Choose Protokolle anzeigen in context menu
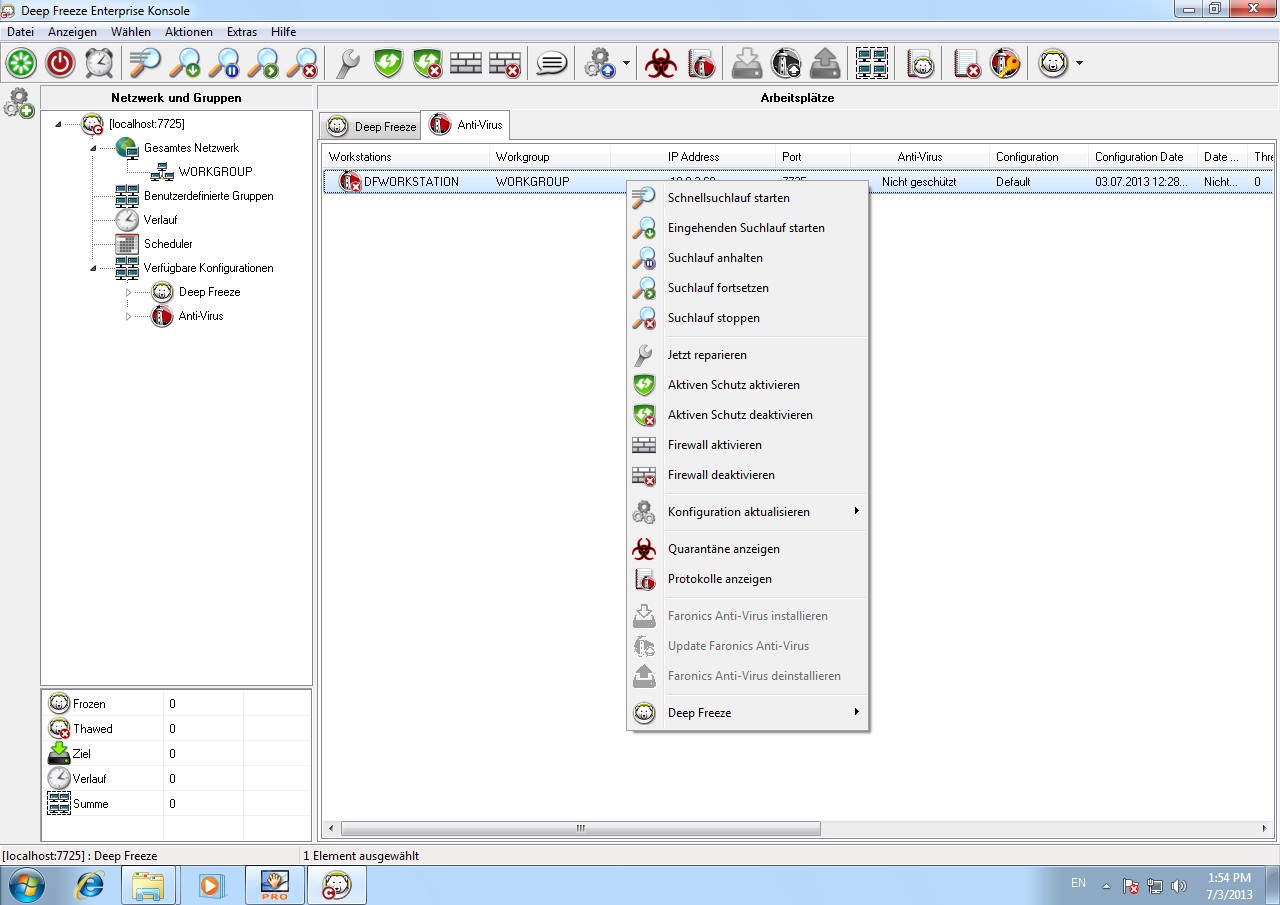 pyautogui.click(x=747, y=579)
